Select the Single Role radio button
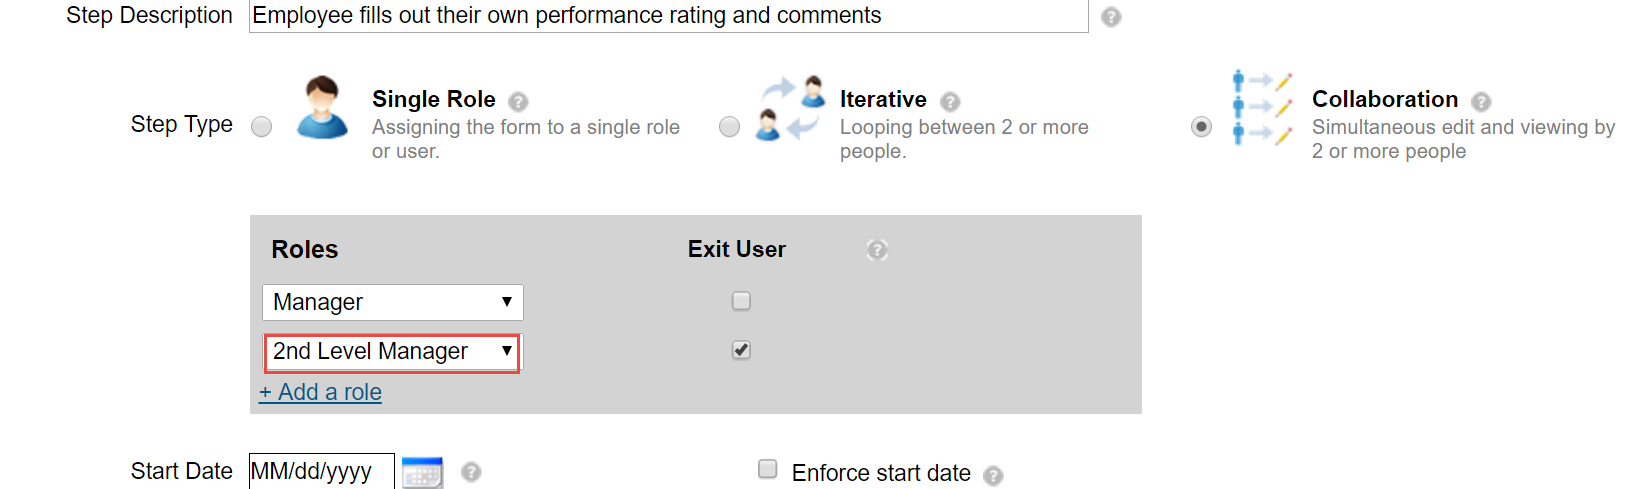The height and width of the screenshot is (489, 1637). [x=261, y=127]
